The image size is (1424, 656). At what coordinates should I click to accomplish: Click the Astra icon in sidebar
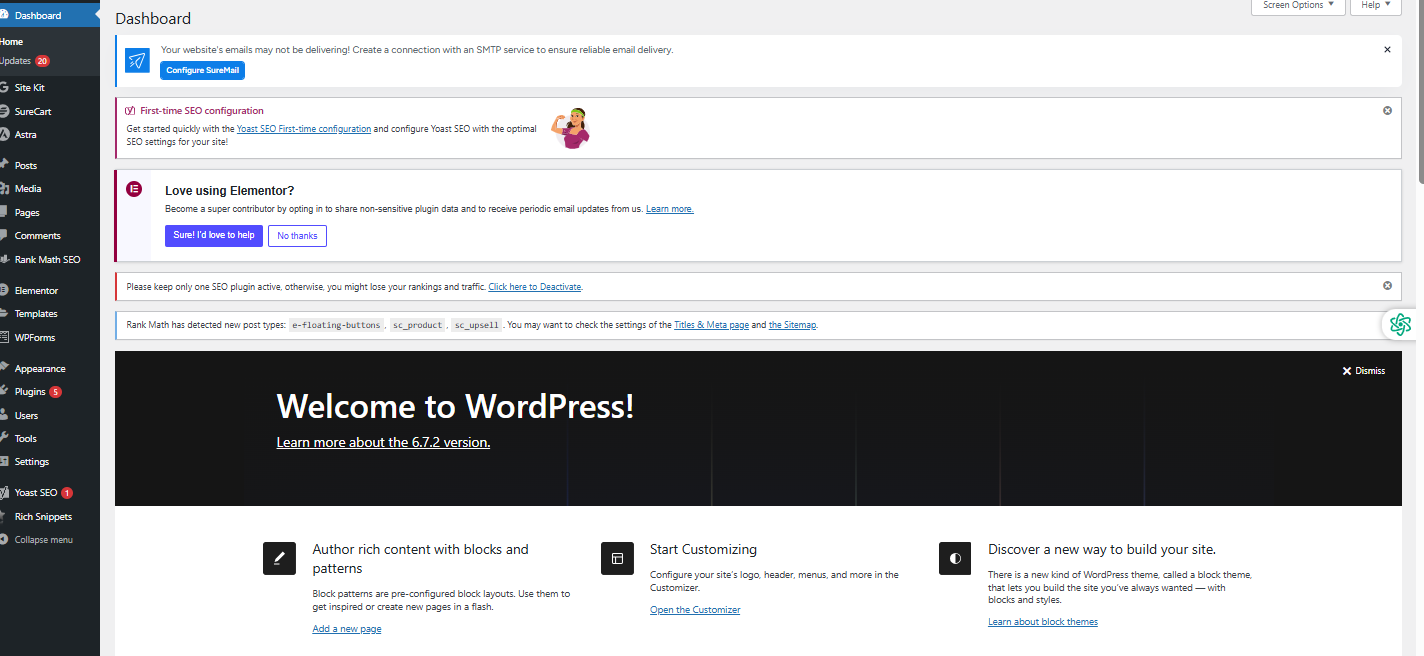point(5,134)
